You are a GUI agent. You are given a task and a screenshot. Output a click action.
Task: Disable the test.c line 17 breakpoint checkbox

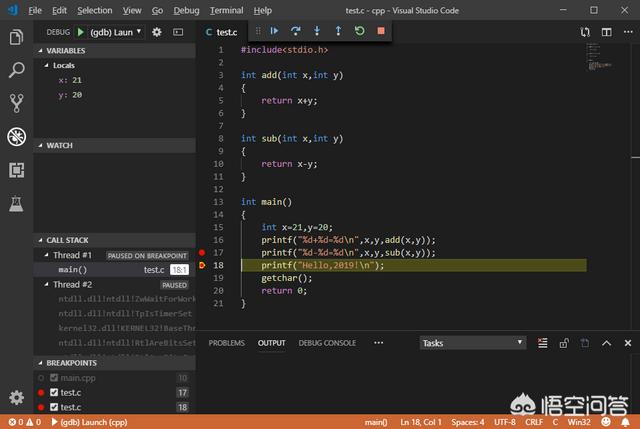click(x=54, y=392)
